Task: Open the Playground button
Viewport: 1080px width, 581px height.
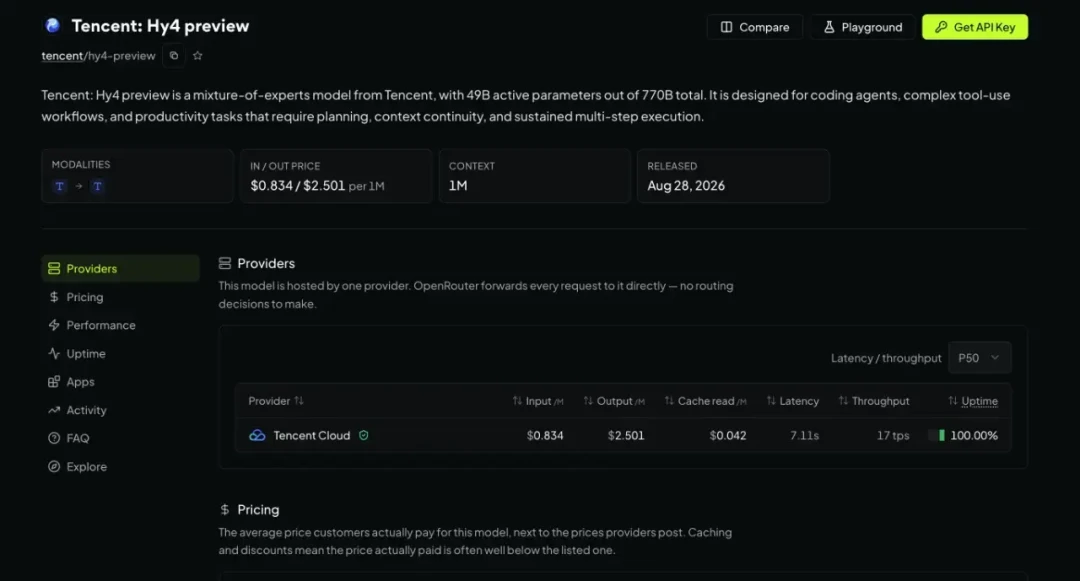Action: pos(862,27)
